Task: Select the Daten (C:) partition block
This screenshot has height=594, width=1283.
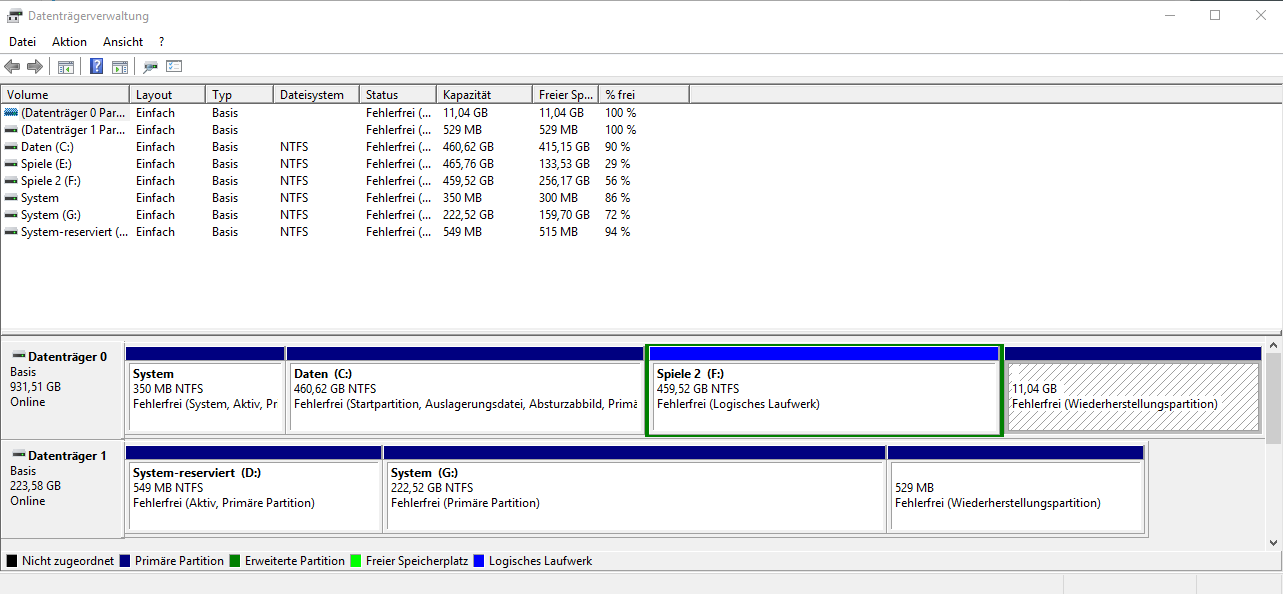Action: point(464,396)
